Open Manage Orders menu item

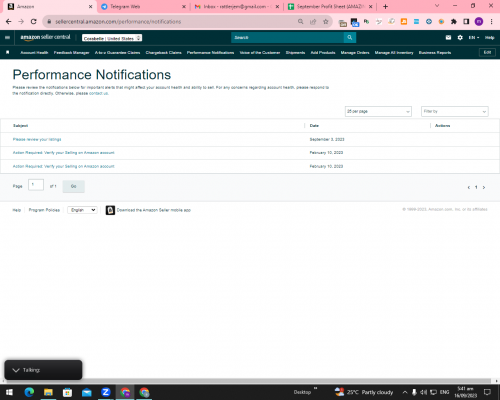(x=355, y=52)
